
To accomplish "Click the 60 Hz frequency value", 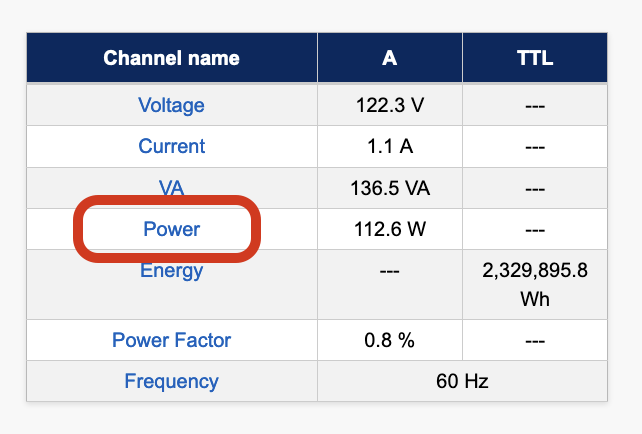I will coord(461,381).
